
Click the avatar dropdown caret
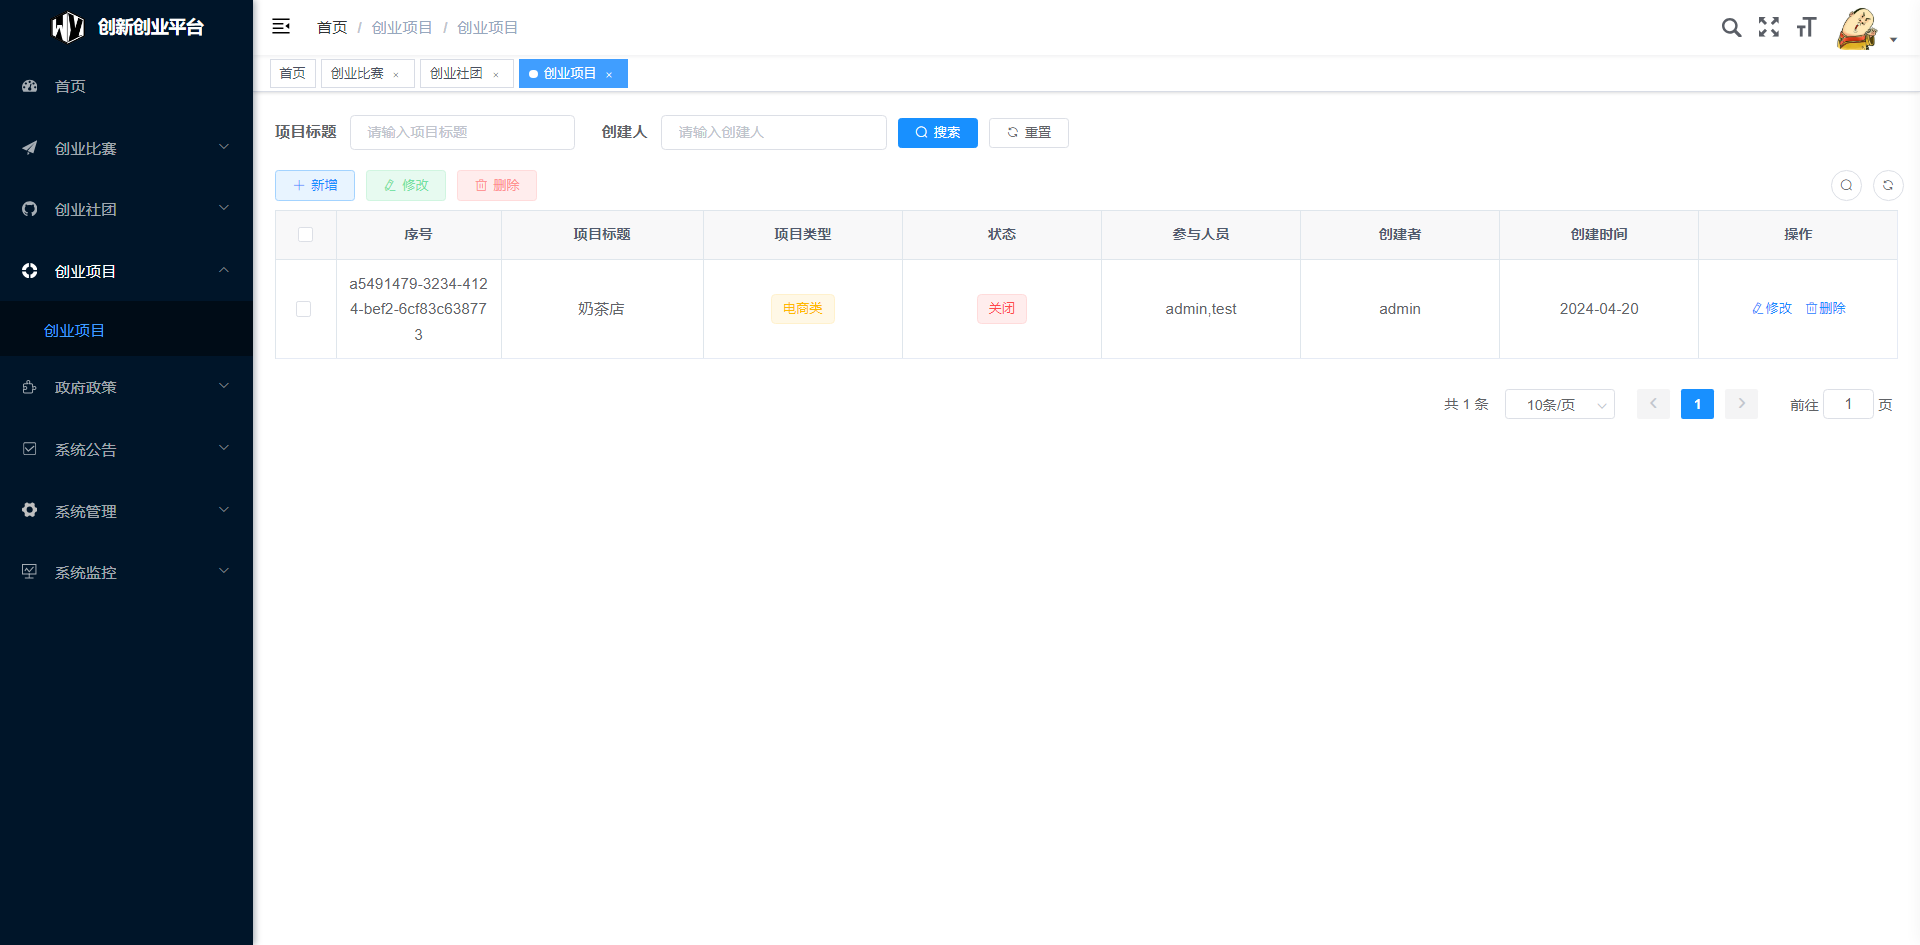click(1893, 40)
